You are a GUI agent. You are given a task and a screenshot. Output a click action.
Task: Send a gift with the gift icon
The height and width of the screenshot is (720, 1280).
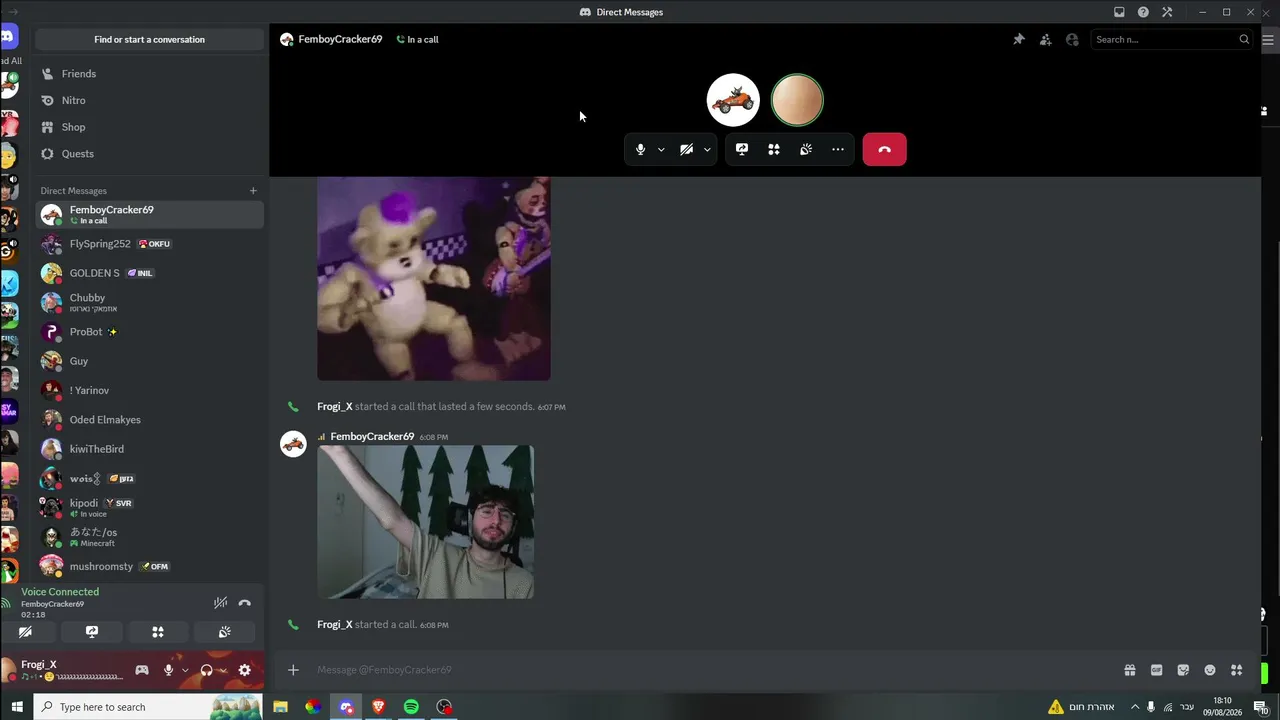click(x=1130, y=670)
